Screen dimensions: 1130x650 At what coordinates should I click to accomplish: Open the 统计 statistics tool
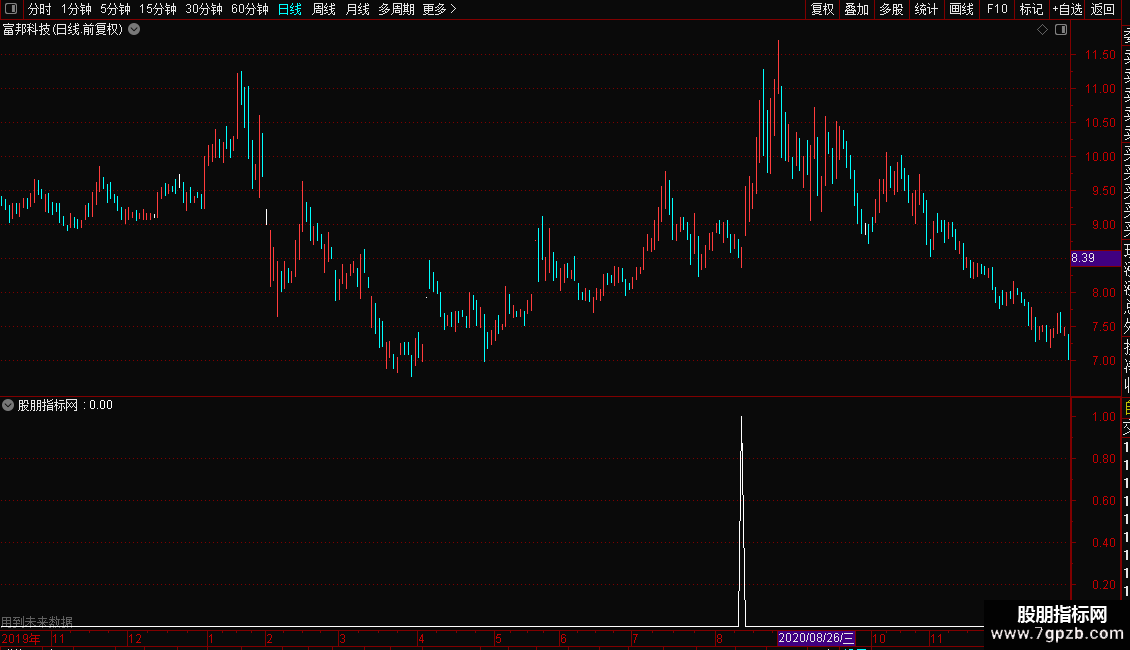[926, 9]
